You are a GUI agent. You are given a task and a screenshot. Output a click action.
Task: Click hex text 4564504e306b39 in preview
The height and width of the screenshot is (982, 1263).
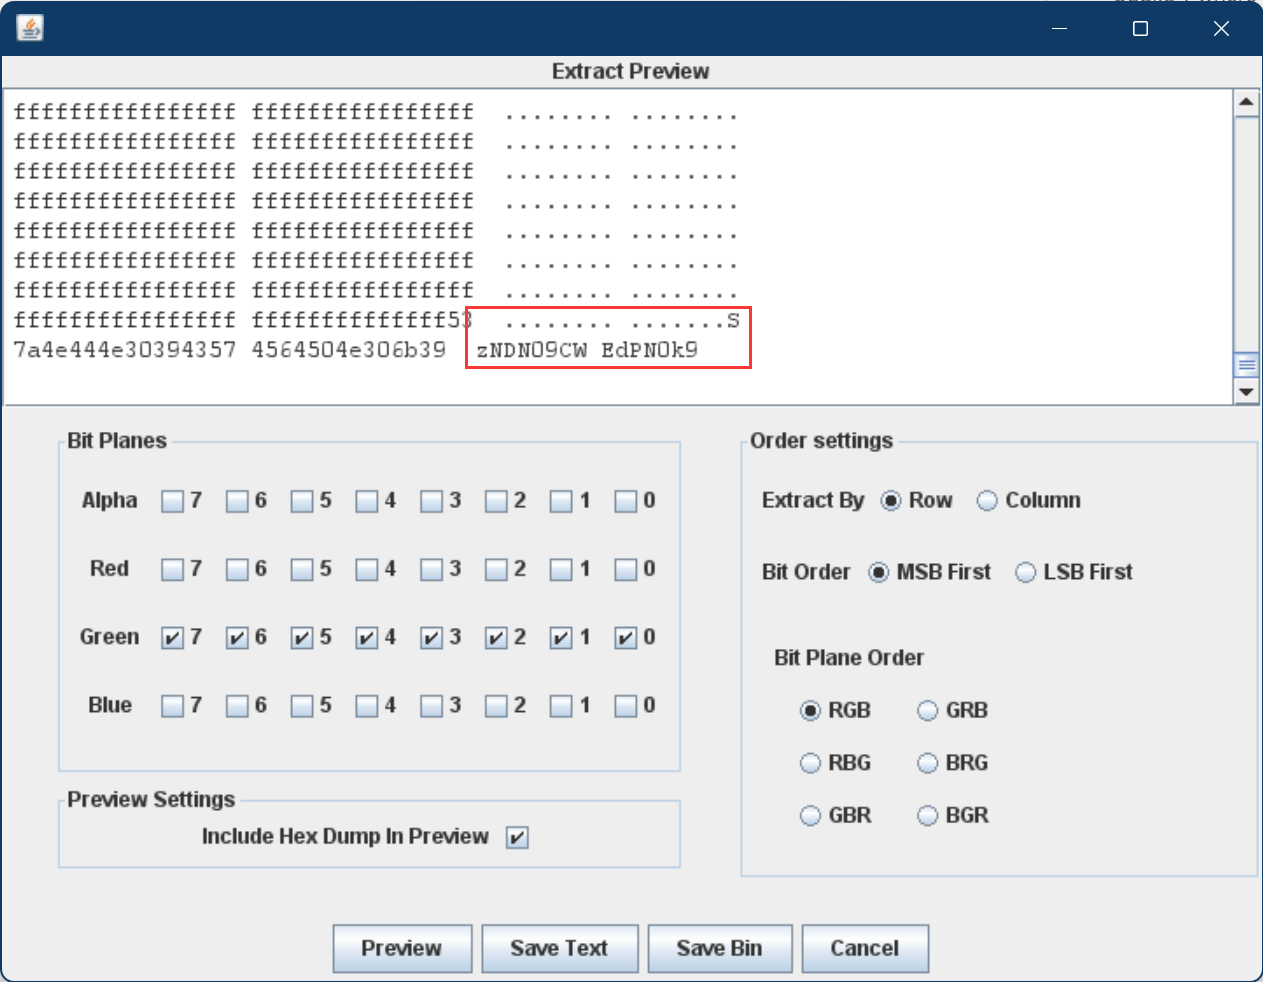(x=349, y=350)
